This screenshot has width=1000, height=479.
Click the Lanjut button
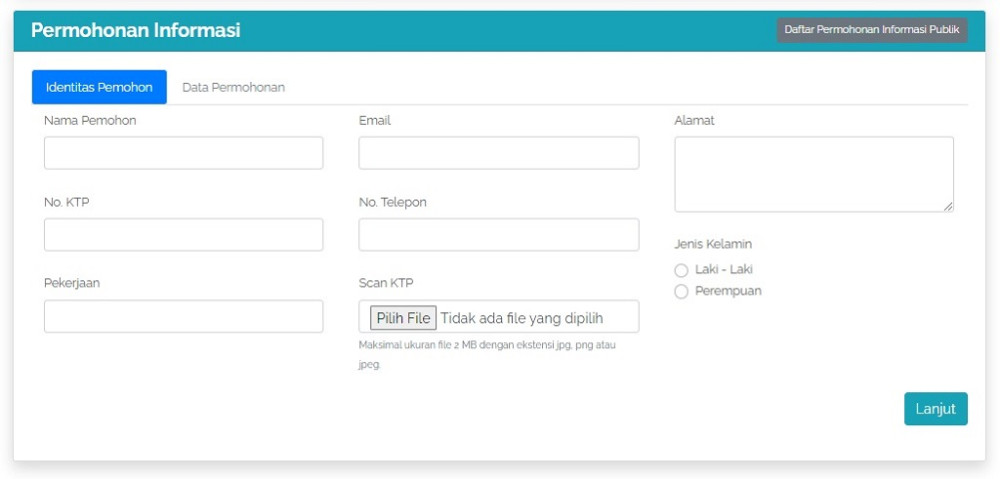tap(935, 409)
